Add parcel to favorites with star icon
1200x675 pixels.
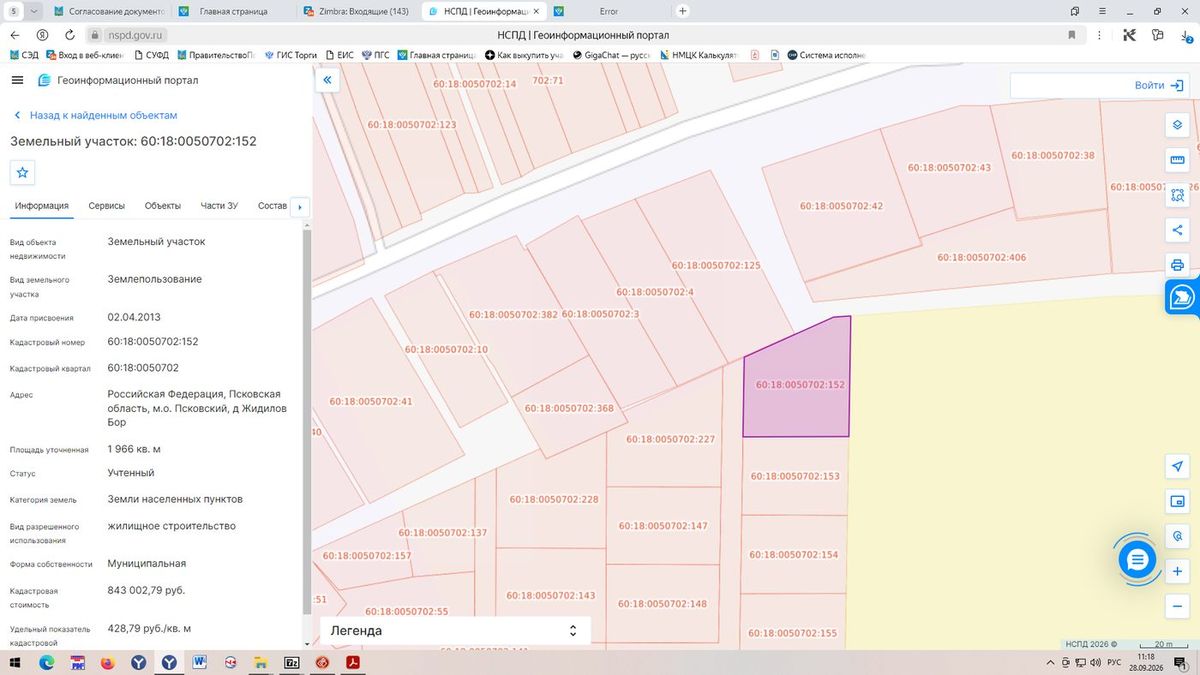coord(23,172)
